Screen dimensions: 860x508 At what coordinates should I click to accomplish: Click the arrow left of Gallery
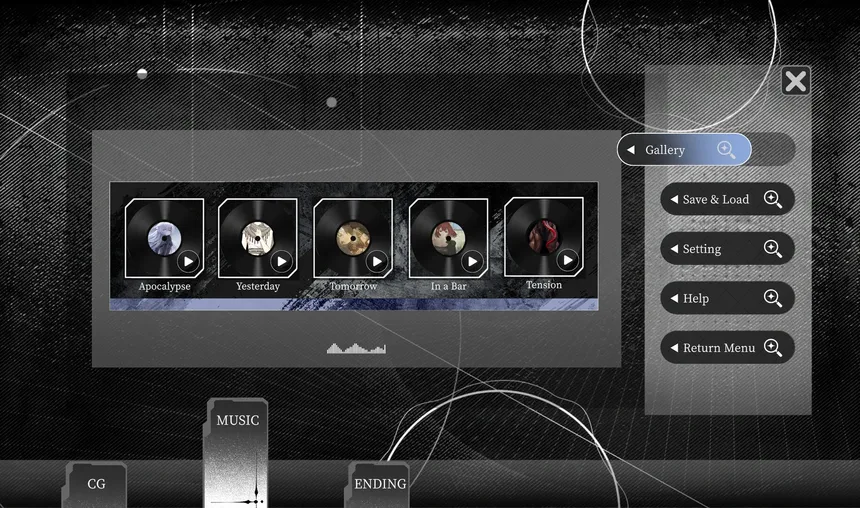631,149
